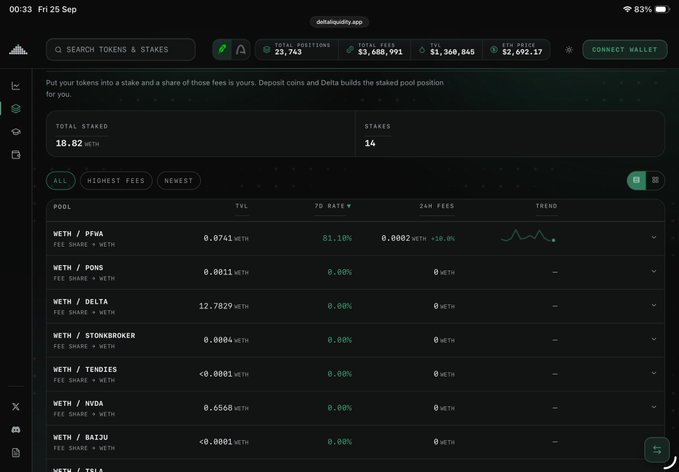679x472 pixels.
Task: Open the wallet sidebar icon
Action: point(16,155)
